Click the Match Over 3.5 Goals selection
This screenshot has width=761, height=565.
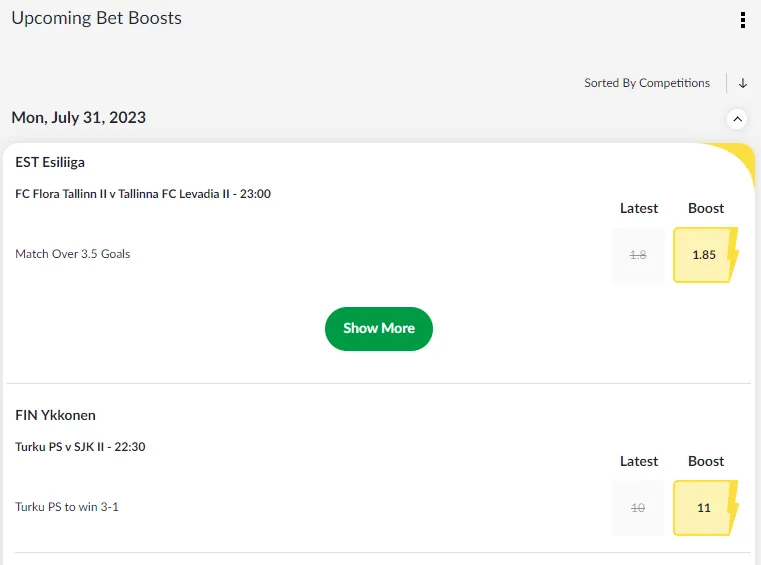[x=73, y=254]
